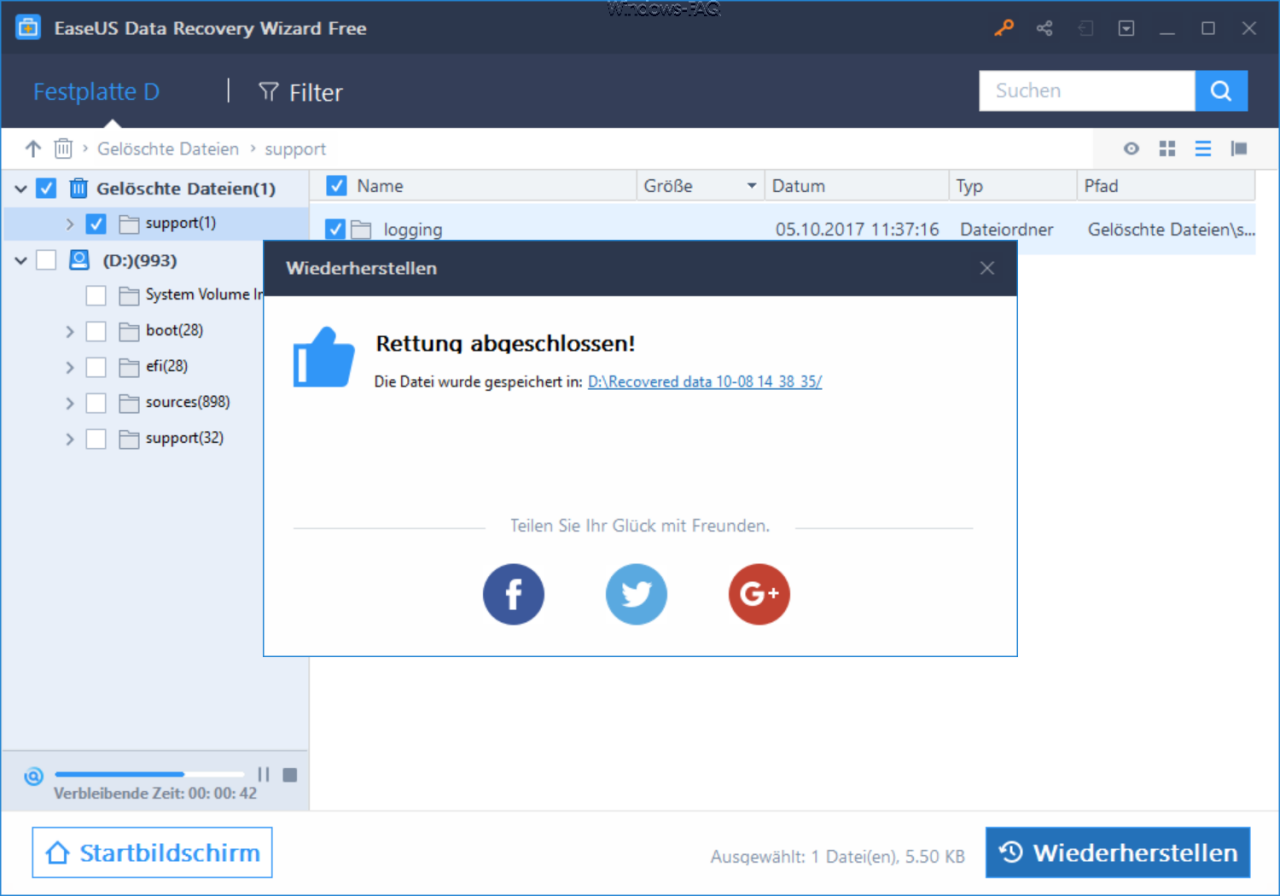Open the Recovered data folder link
1280x896 pixels.
pos(705,381)
